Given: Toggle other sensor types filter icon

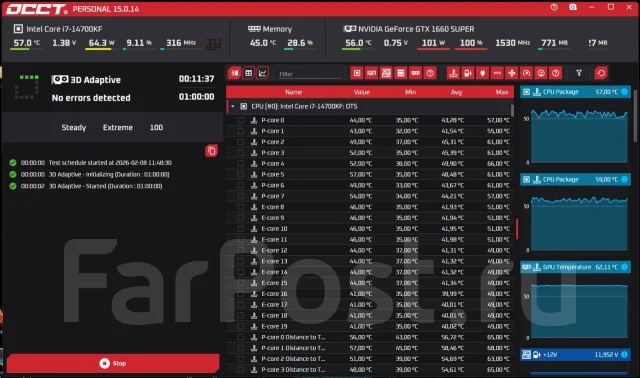Looking at the screenshot, I should click(556, 73).
